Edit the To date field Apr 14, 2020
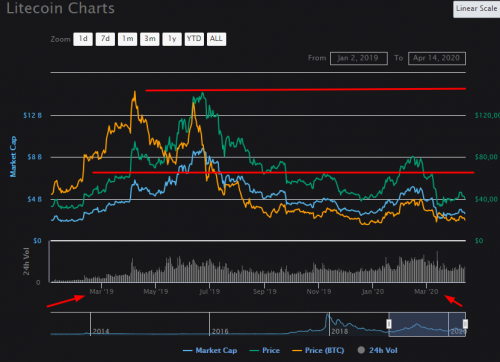The height and width of the screenshot is (362, 500). (x=437, y=58)
